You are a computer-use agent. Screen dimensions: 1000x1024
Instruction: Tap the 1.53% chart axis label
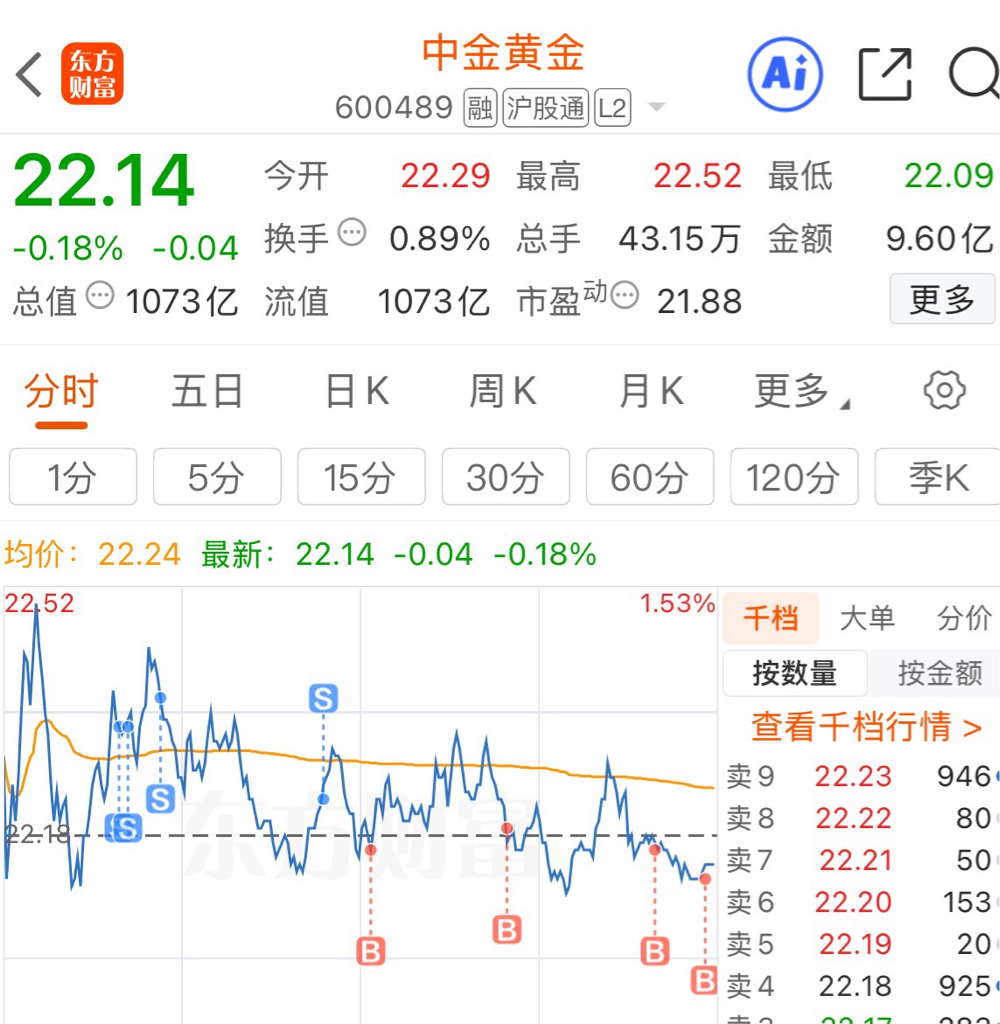[x=677, y=603]
